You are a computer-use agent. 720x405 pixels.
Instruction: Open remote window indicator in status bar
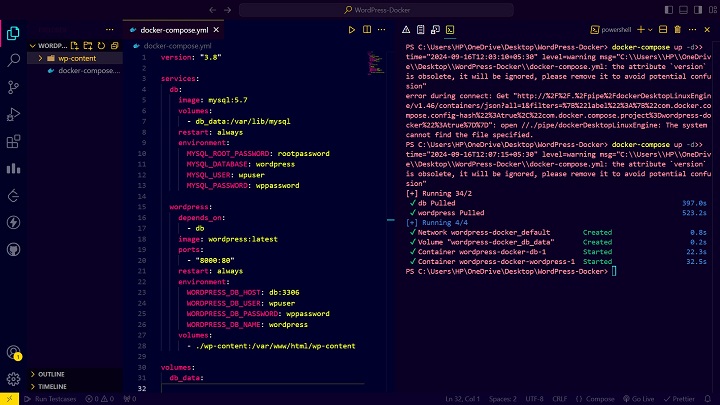click(9, 399)
